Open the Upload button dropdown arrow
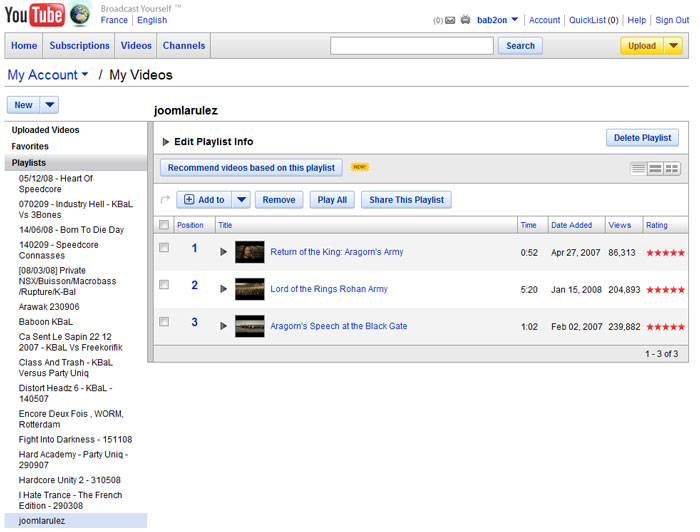This screenshot has height=532, width=700. click(x=673, y=46)
